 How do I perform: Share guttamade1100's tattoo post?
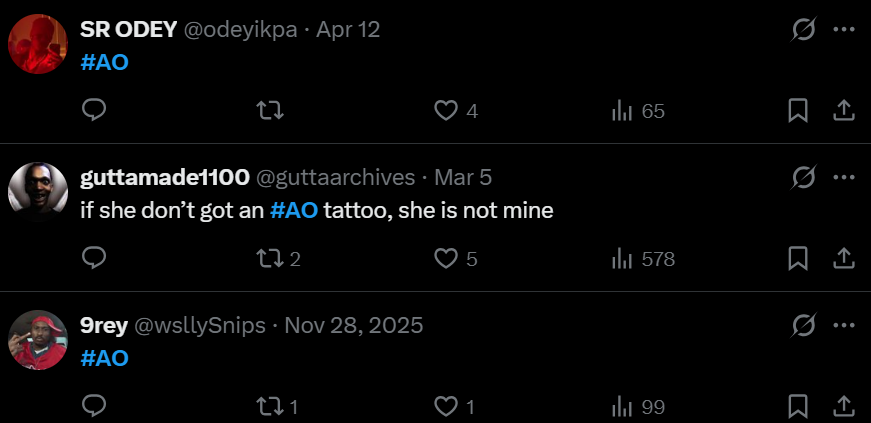843,259
